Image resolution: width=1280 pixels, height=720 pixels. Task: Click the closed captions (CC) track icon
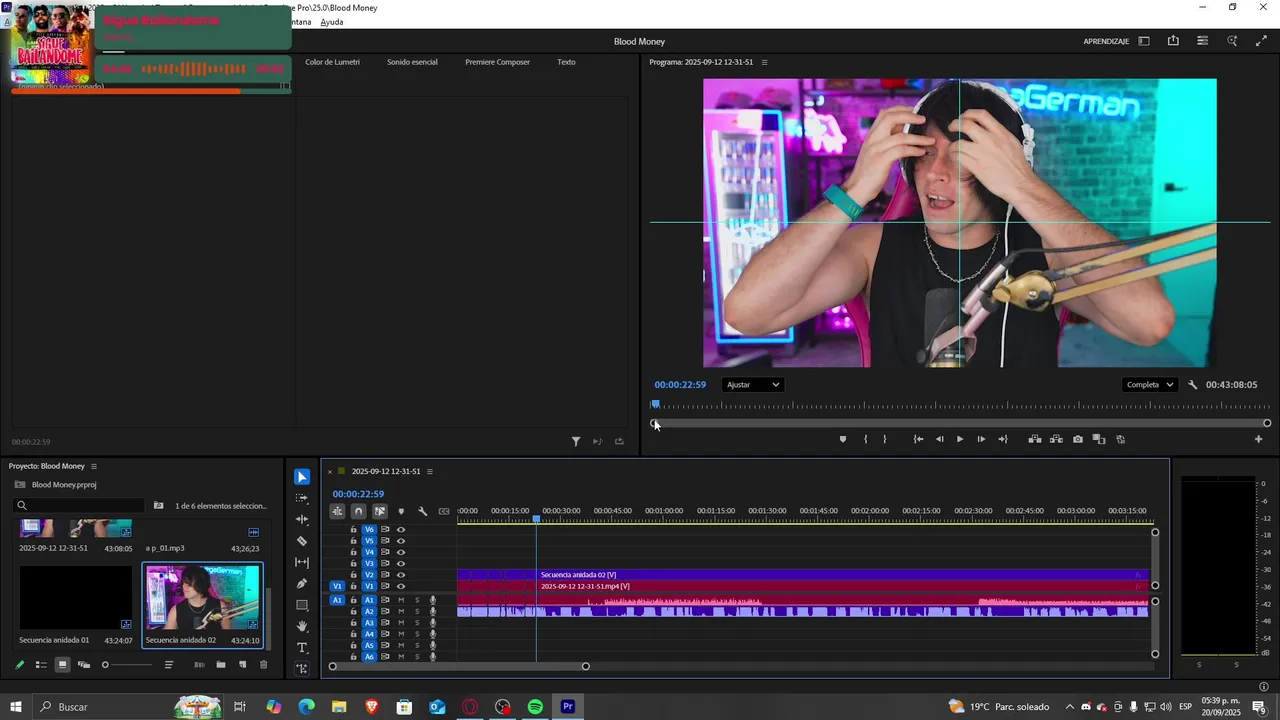tap(444, 511)
